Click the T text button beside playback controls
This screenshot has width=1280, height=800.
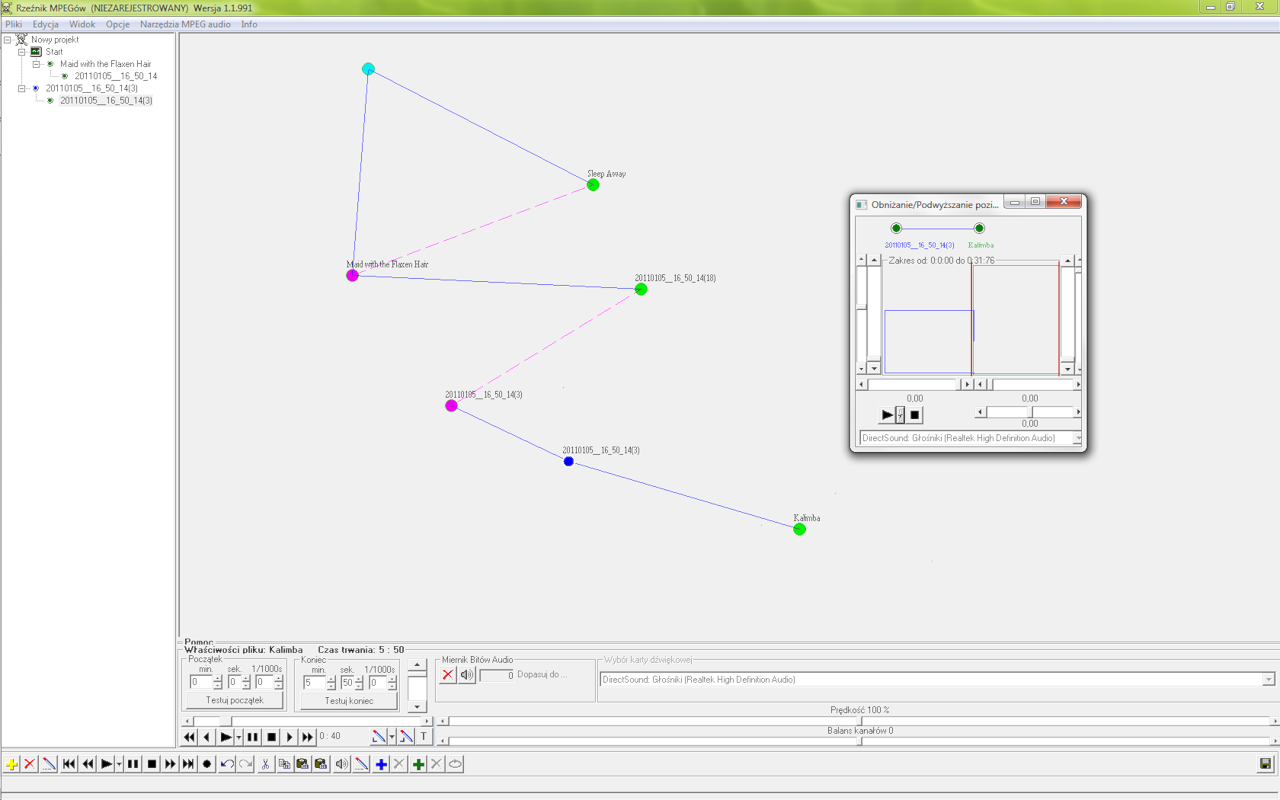pos(423,737)
